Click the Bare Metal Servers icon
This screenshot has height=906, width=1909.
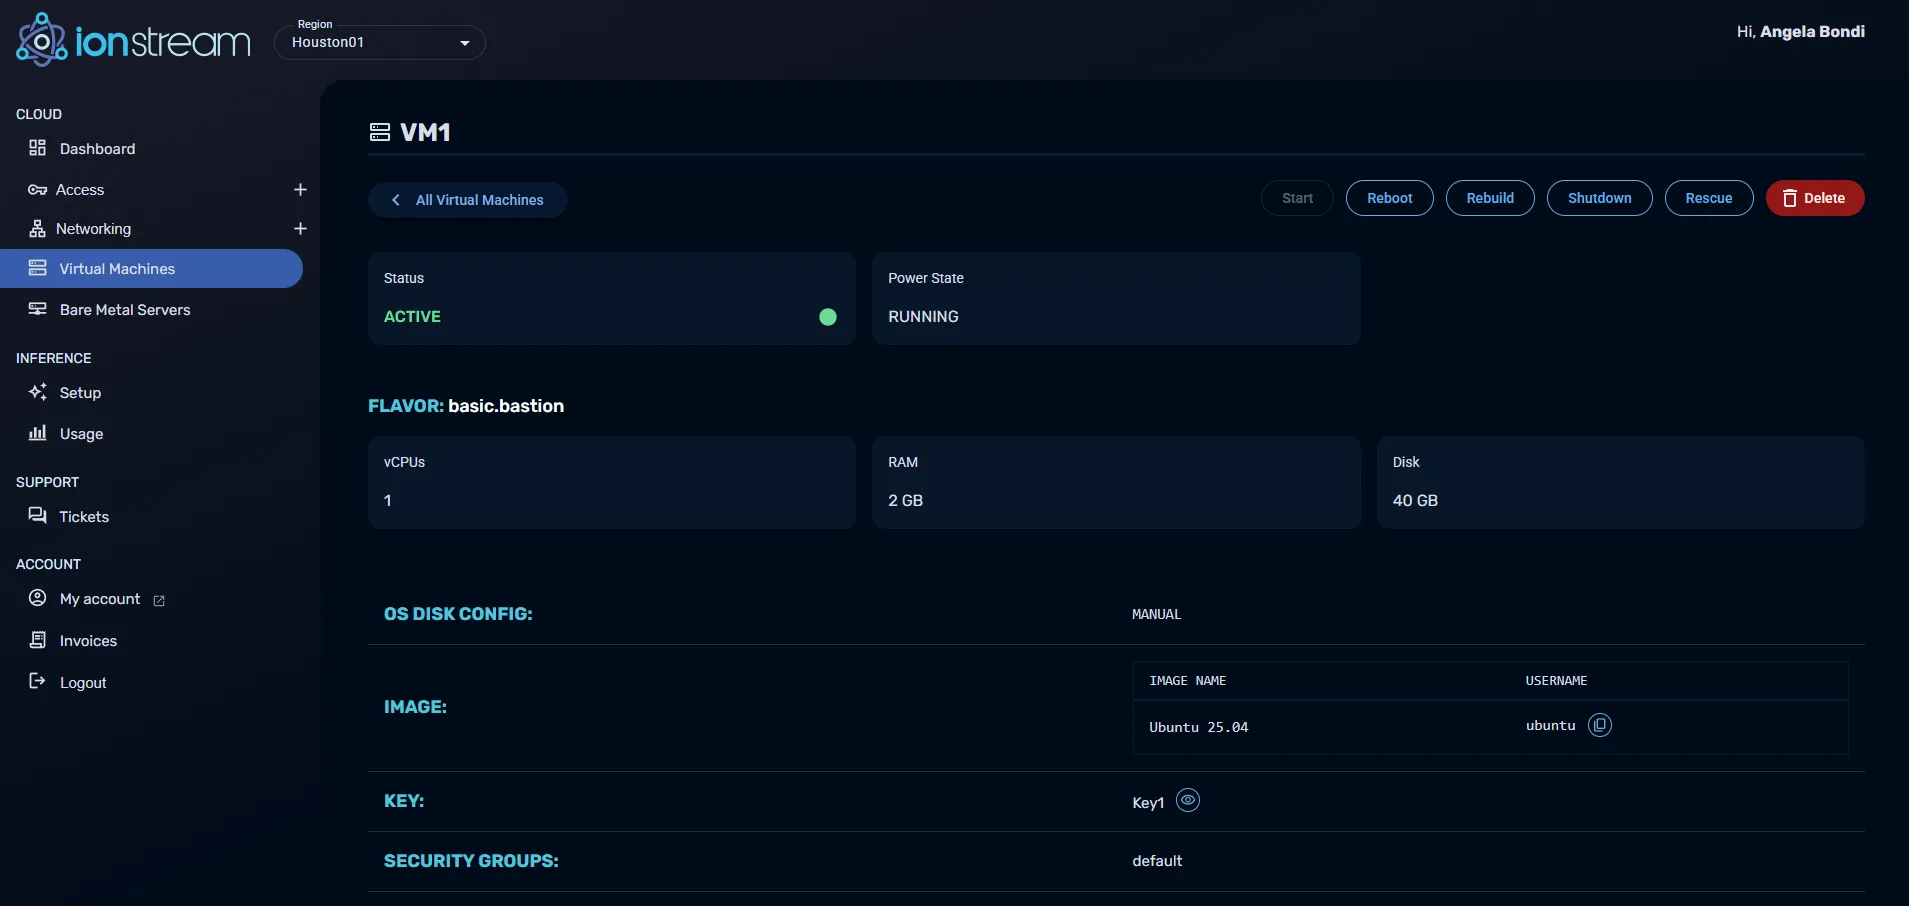click(38, 309)
